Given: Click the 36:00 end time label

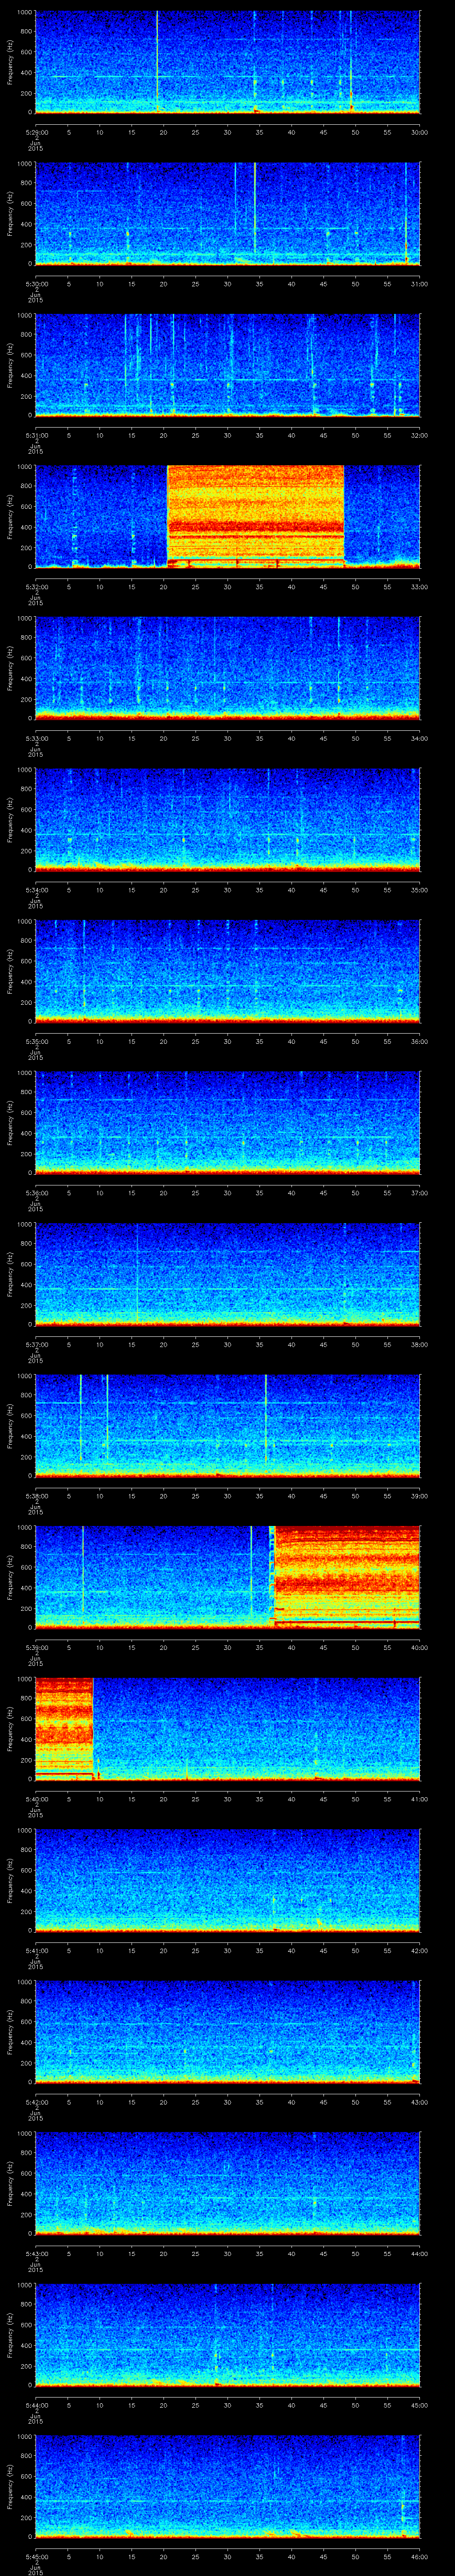Looking at the screenshot, I should [x=419, y=1041].
